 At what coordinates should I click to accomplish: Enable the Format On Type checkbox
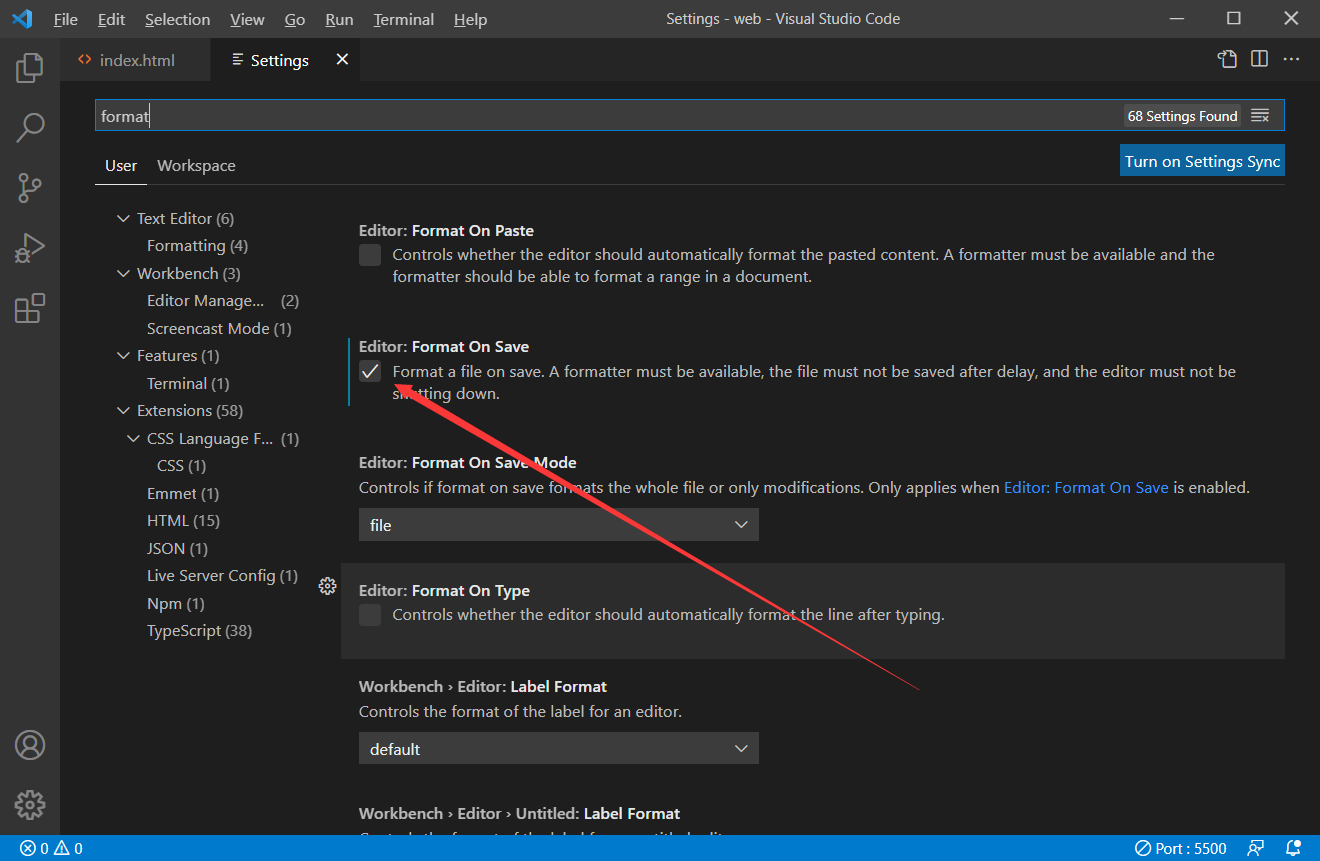click(370, 615)
